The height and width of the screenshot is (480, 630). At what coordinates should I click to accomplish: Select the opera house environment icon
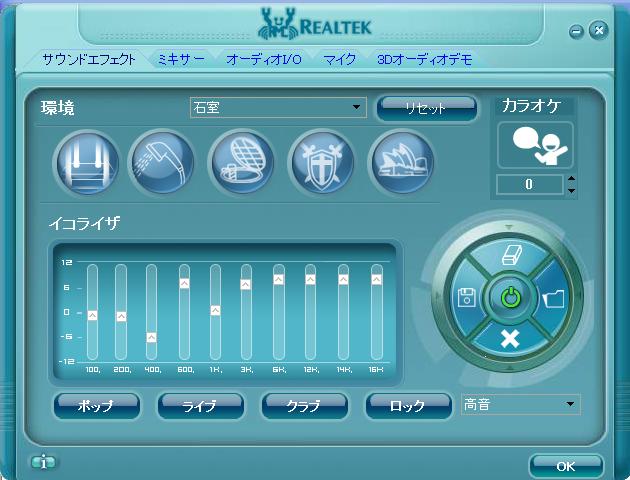[x=401, y=161]
